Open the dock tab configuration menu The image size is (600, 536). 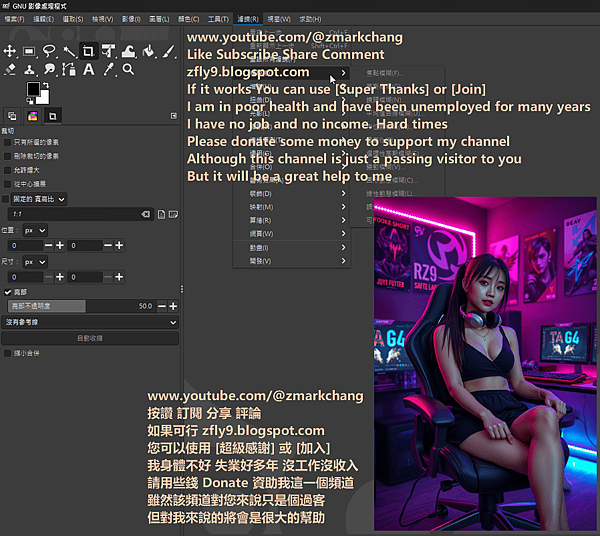[174, 116]
